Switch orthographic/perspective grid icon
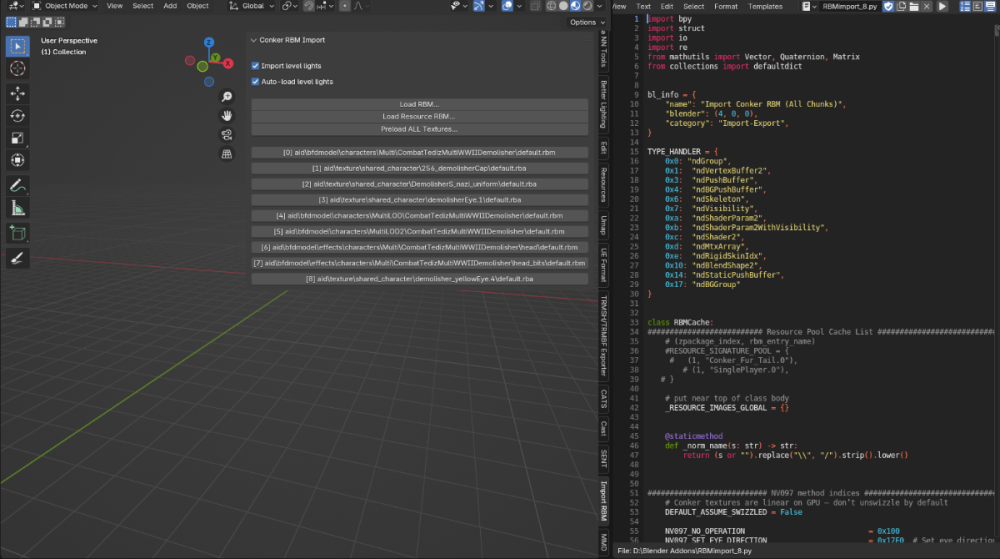Screen dimensions: 1000x559 [226, 154]
